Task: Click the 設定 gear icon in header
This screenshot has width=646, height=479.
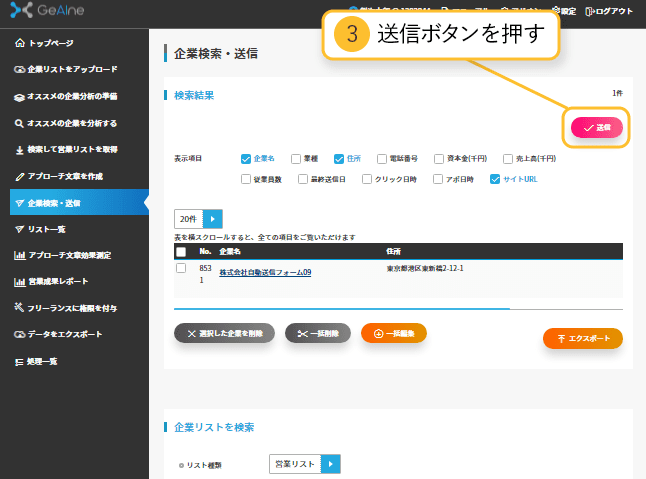Action: click(x=556, y=11)
